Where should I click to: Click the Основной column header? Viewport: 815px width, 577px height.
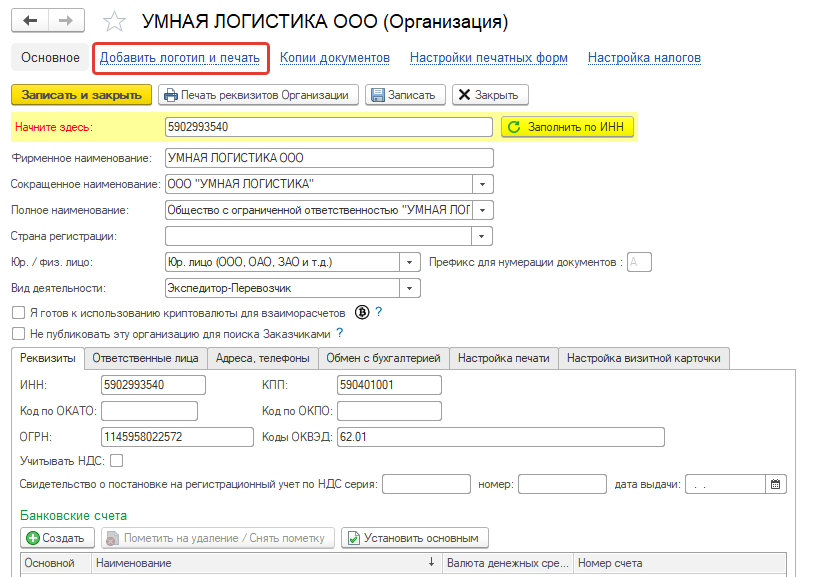(56, 563)
